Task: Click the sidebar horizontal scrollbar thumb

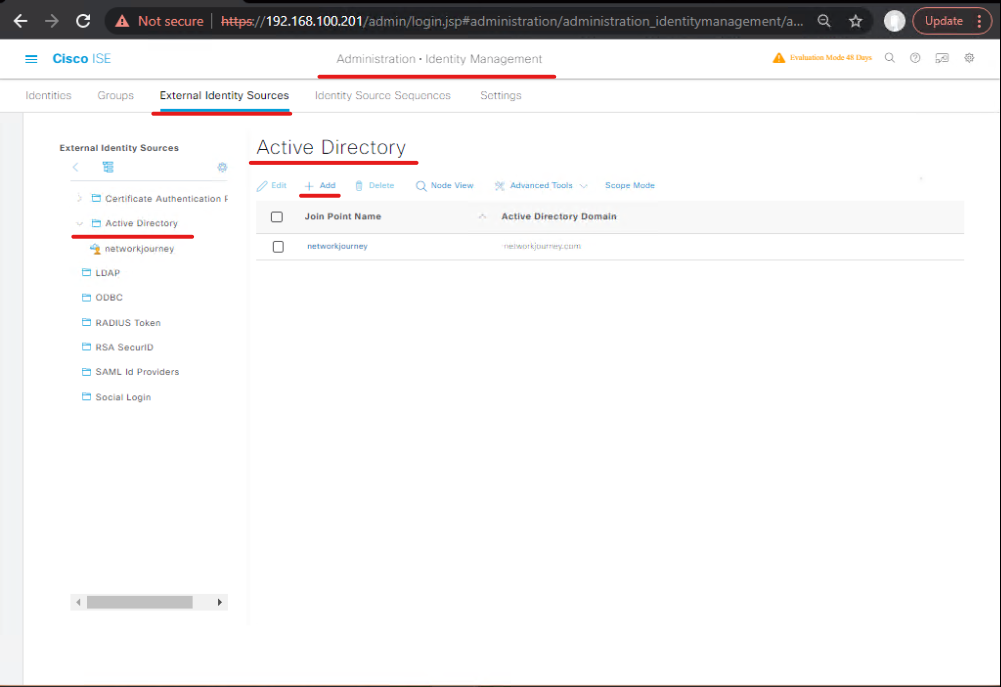Action: click(x=140, y=602)
